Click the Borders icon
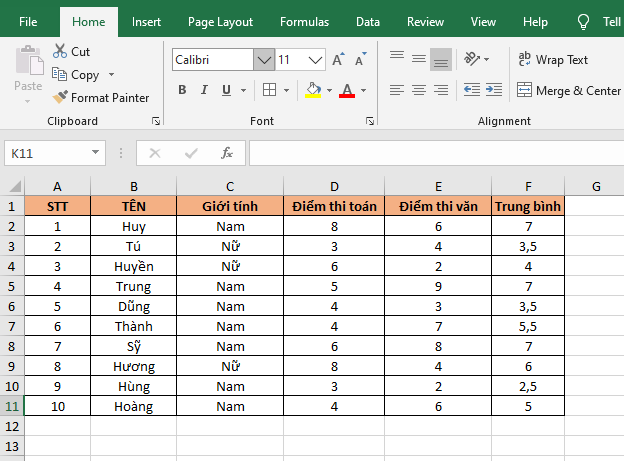 pos(270,91)
